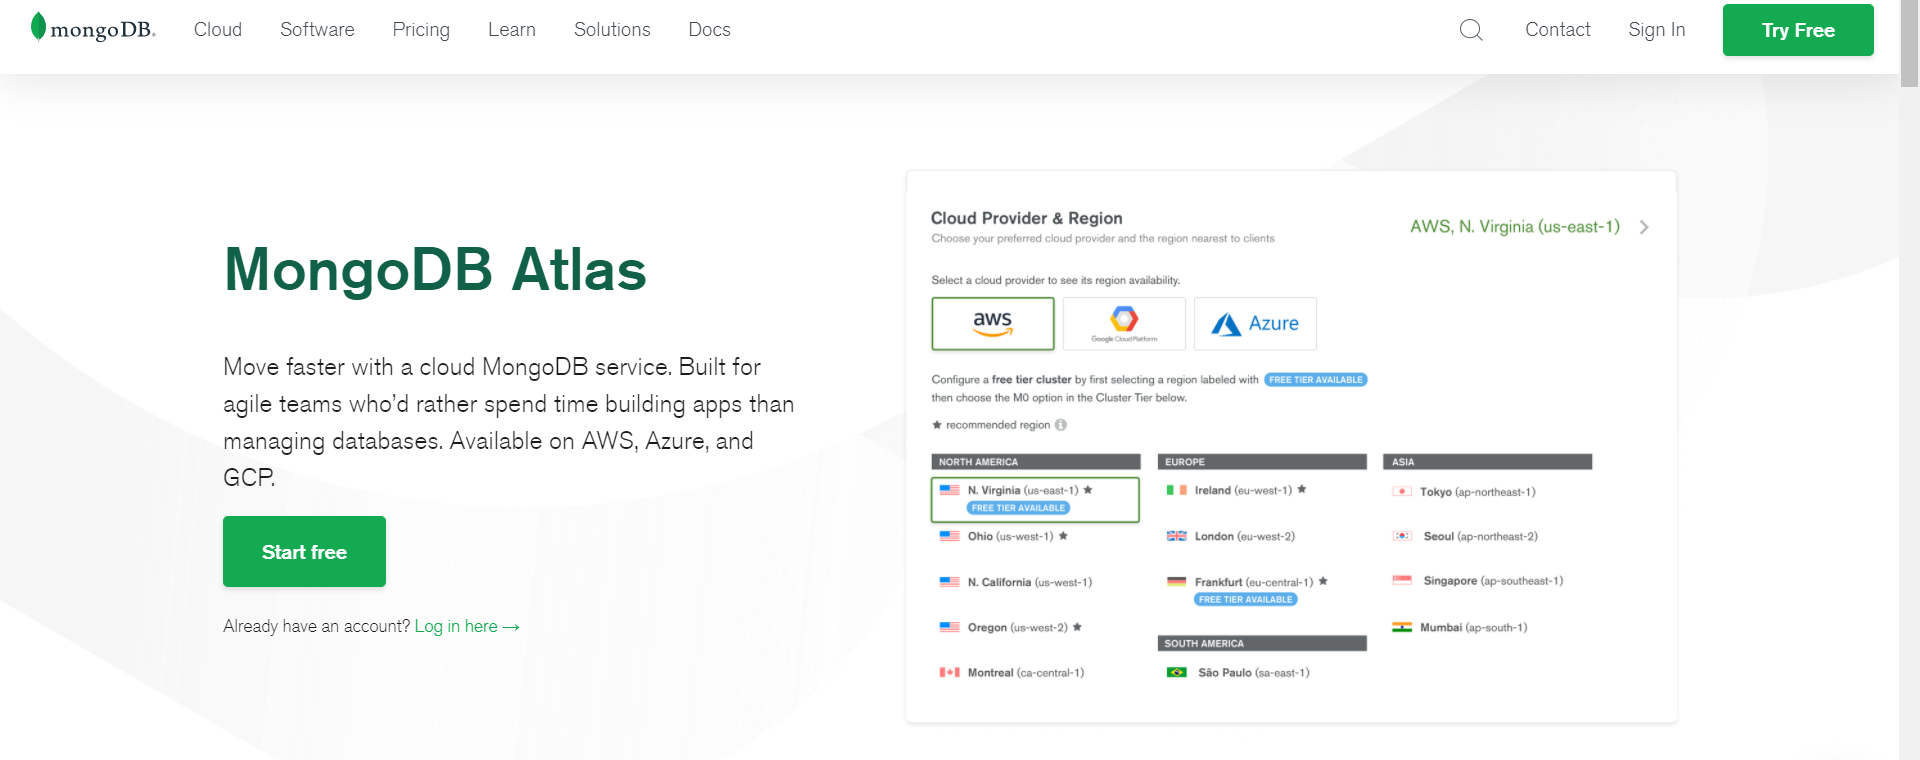
Task: Choose the Ohio region option
Action: pyautogui.click(x=1010, y=536)
